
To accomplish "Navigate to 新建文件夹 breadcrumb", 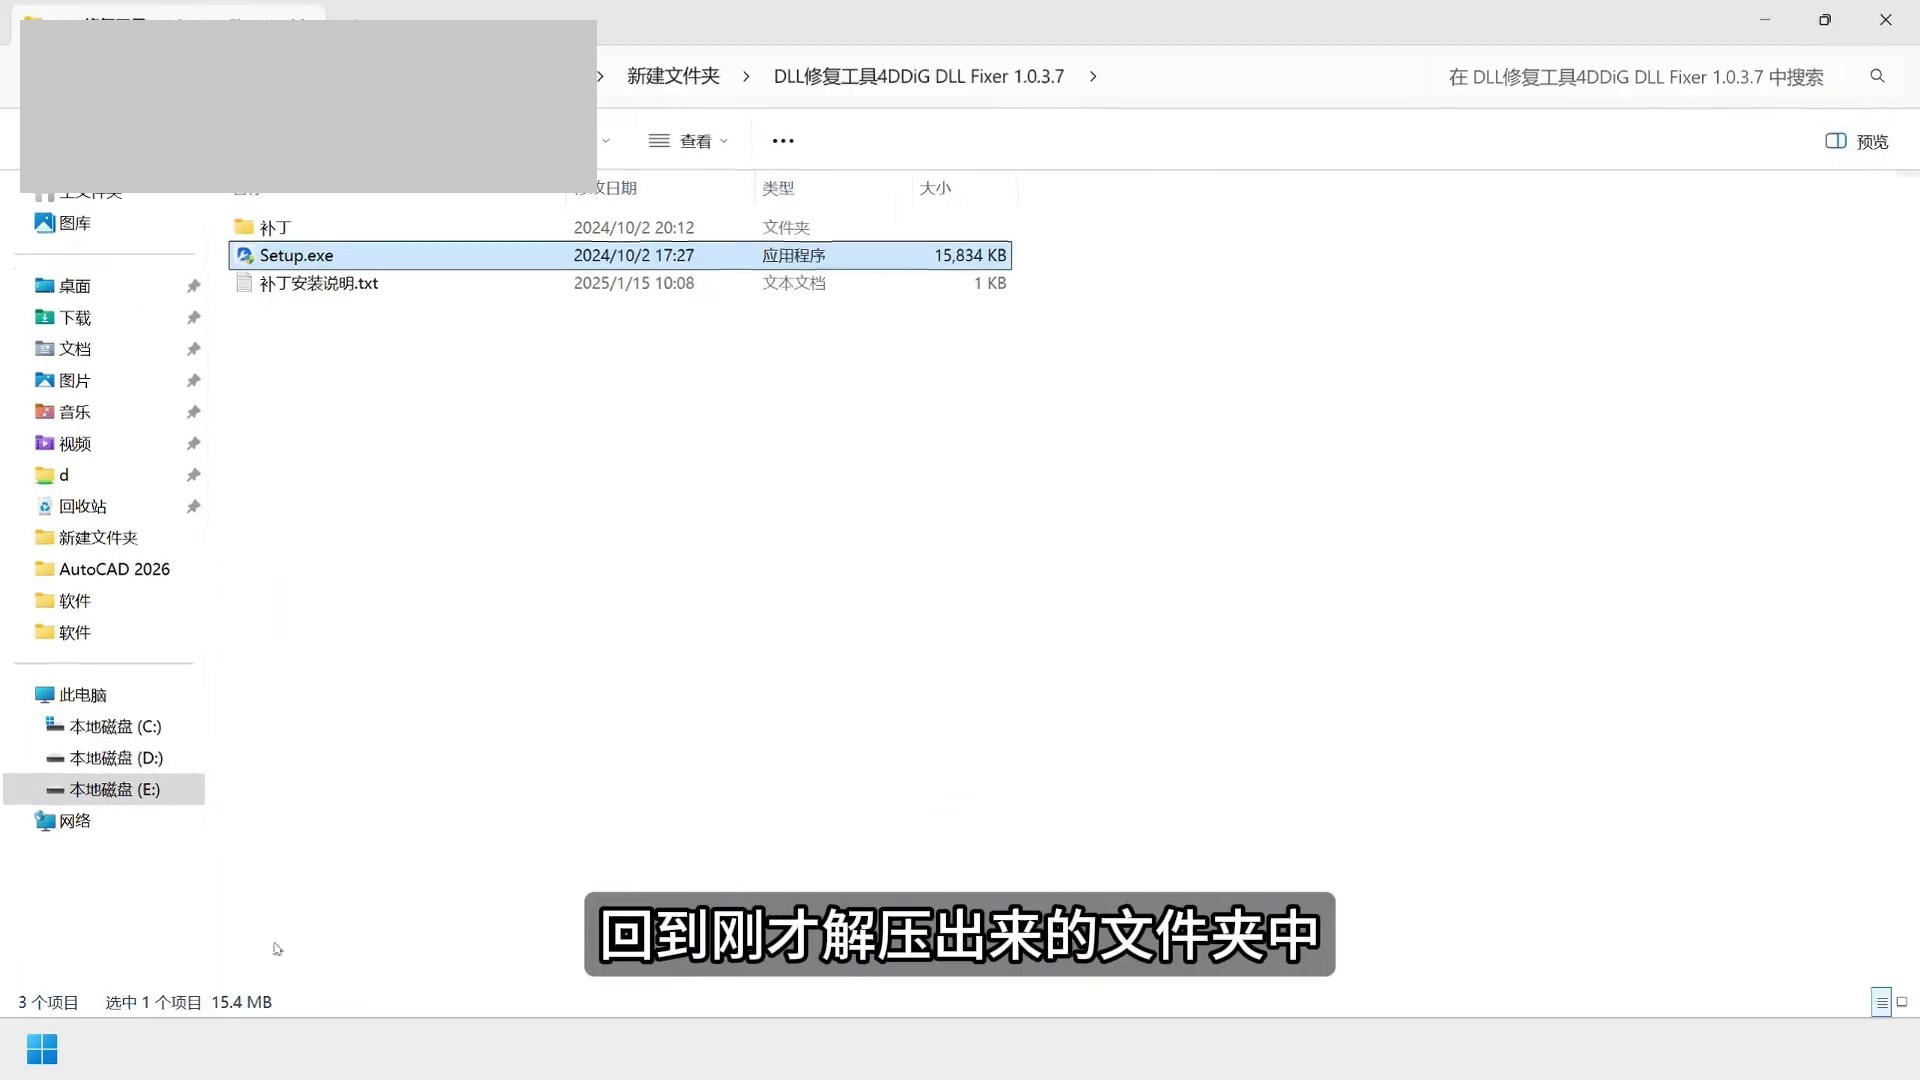I will (x=673, y=76).
